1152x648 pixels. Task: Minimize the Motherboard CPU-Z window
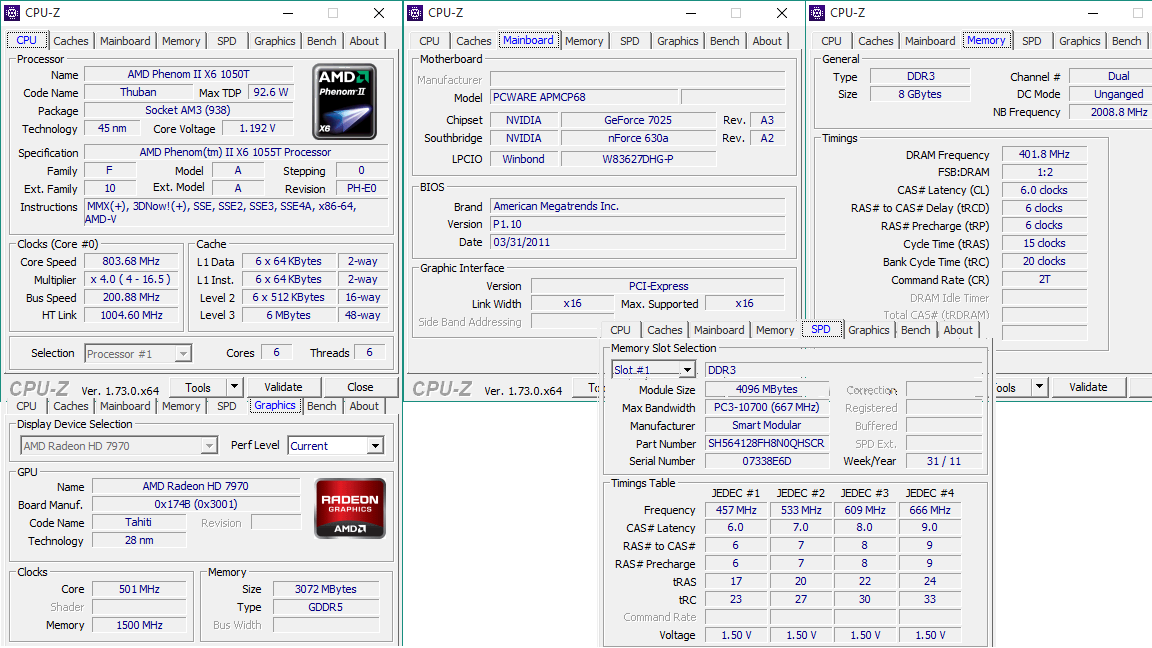pos(691,12)
